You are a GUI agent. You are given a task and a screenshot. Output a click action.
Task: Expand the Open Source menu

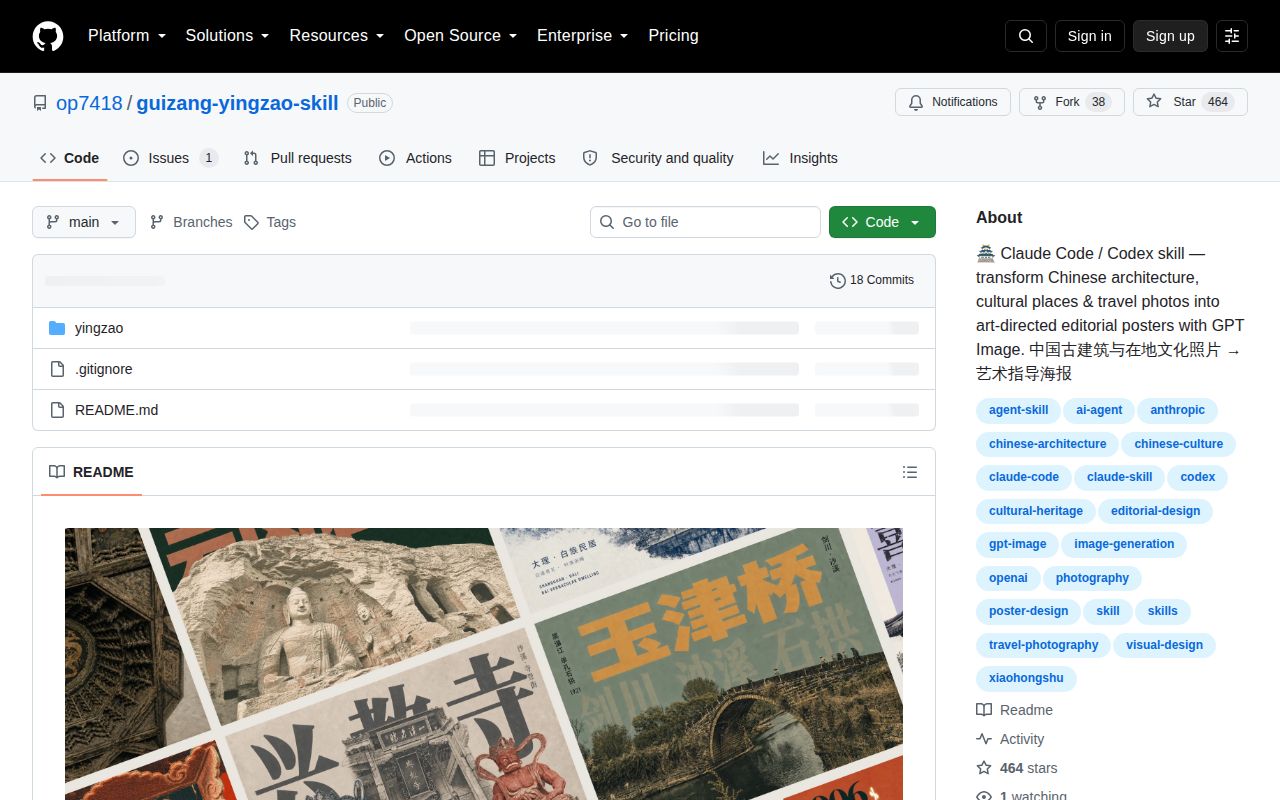(460, 36)
